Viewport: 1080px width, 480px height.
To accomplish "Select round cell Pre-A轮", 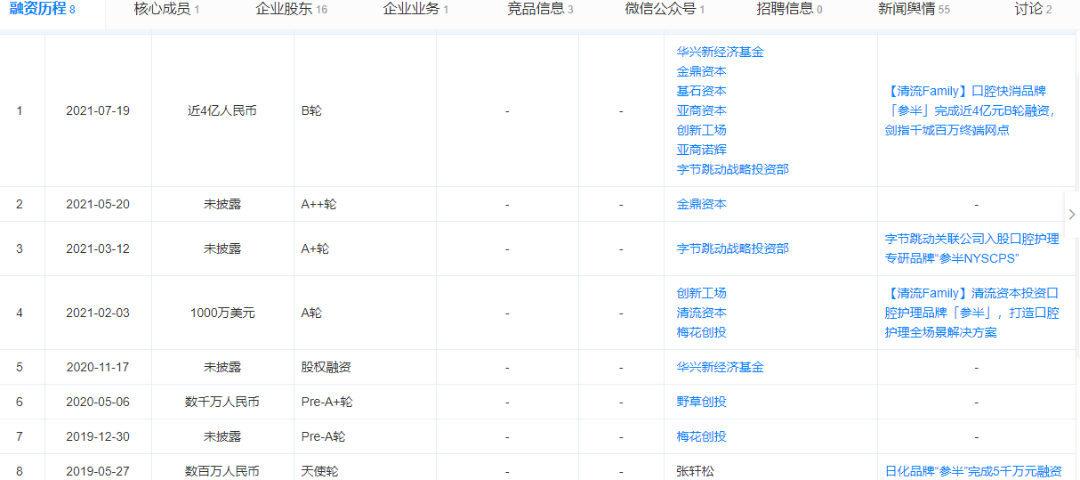I will click(x=323, y=437).
